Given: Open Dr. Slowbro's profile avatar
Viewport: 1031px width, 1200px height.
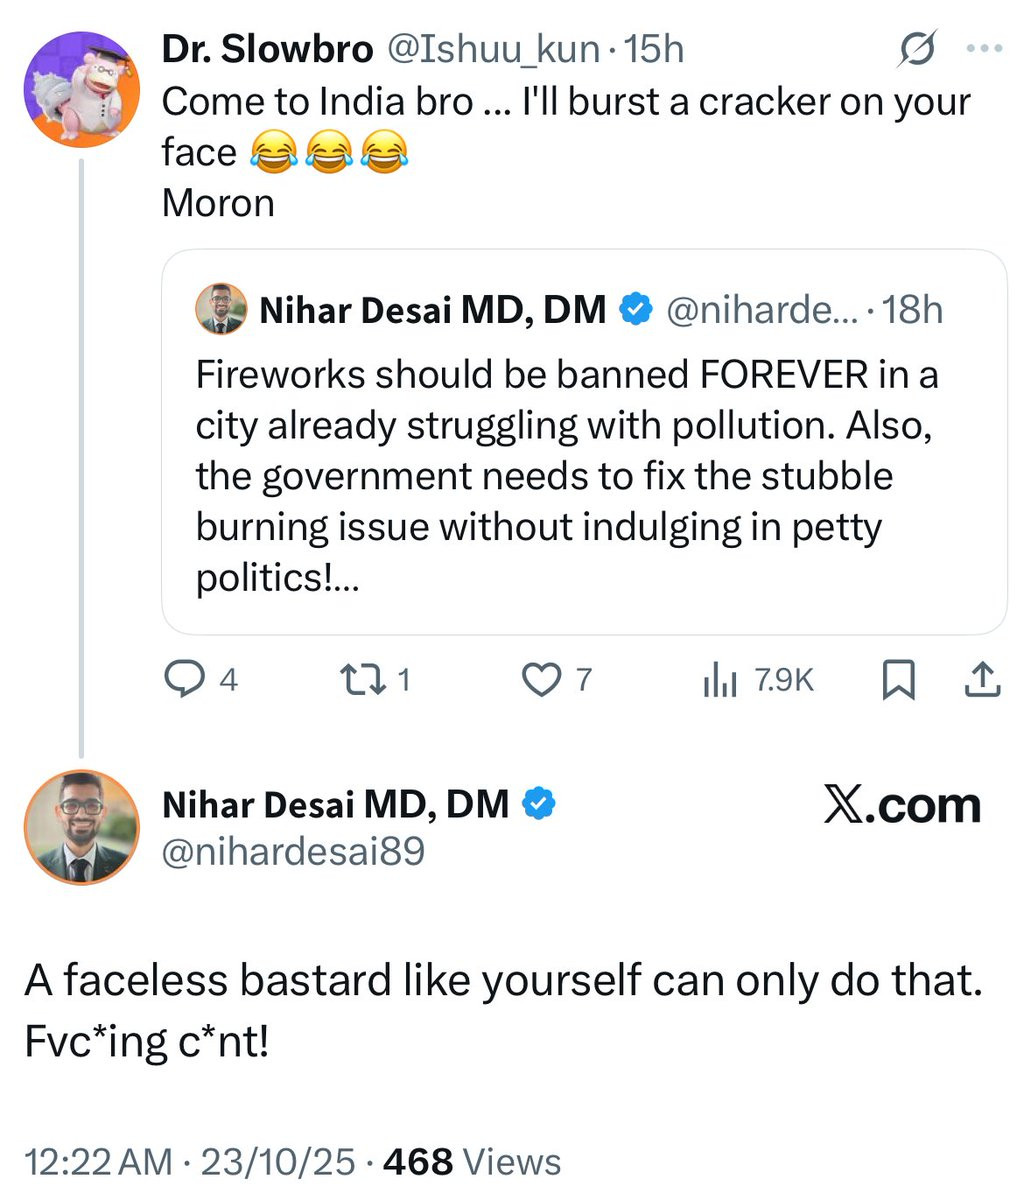Looking at the screenshot, I should pyautogui.click(x=81, y=90).
